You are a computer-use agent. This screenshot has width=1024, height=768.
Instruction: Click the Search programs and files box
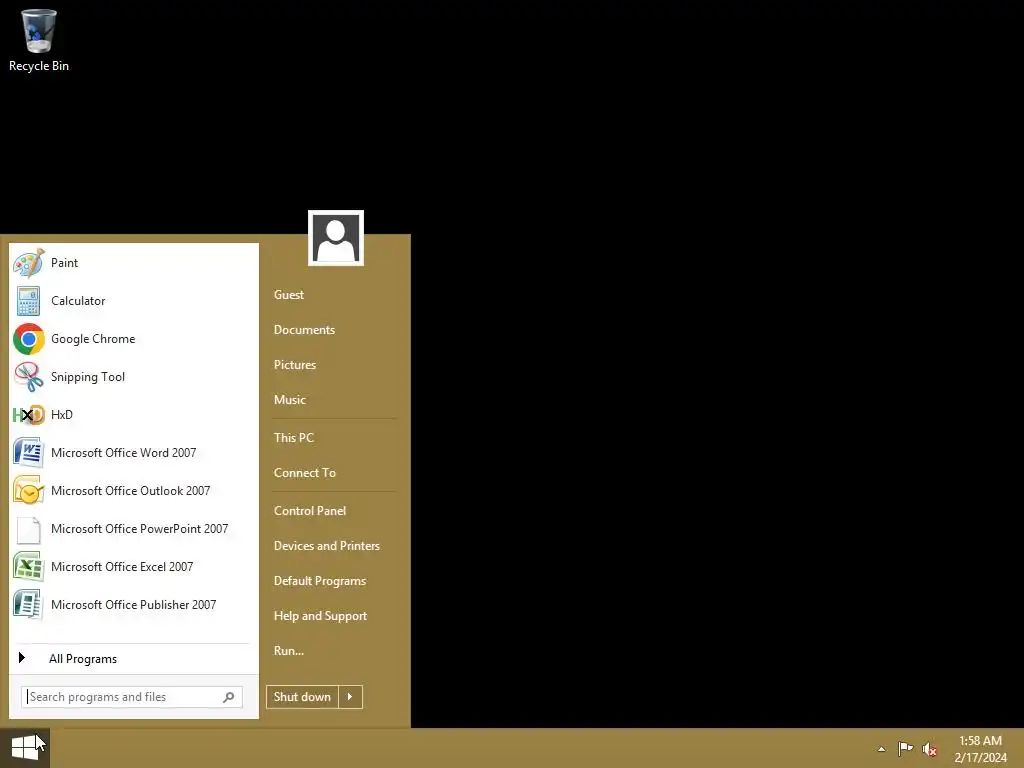coord(132,697)
